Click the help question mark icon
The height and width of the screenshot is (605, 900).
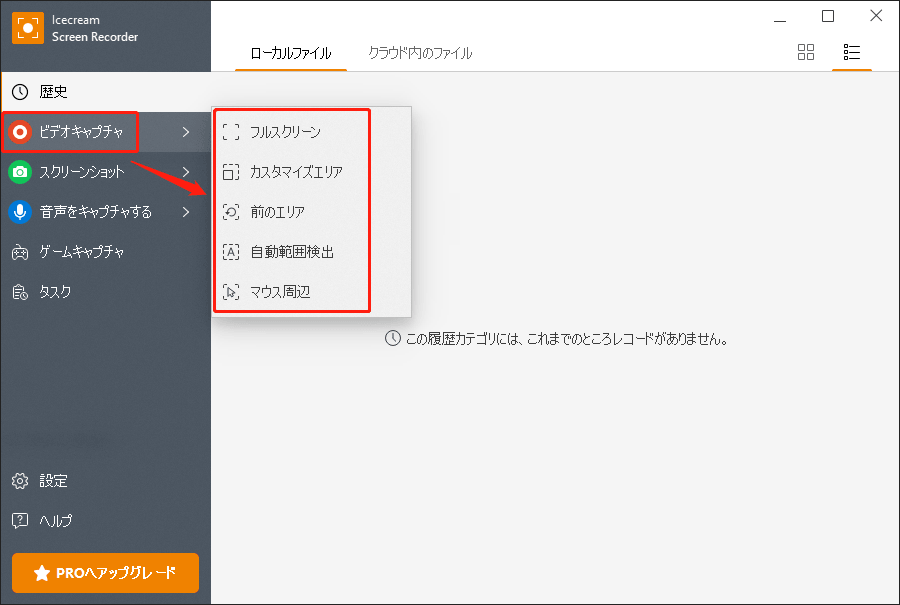pos(20,521)
